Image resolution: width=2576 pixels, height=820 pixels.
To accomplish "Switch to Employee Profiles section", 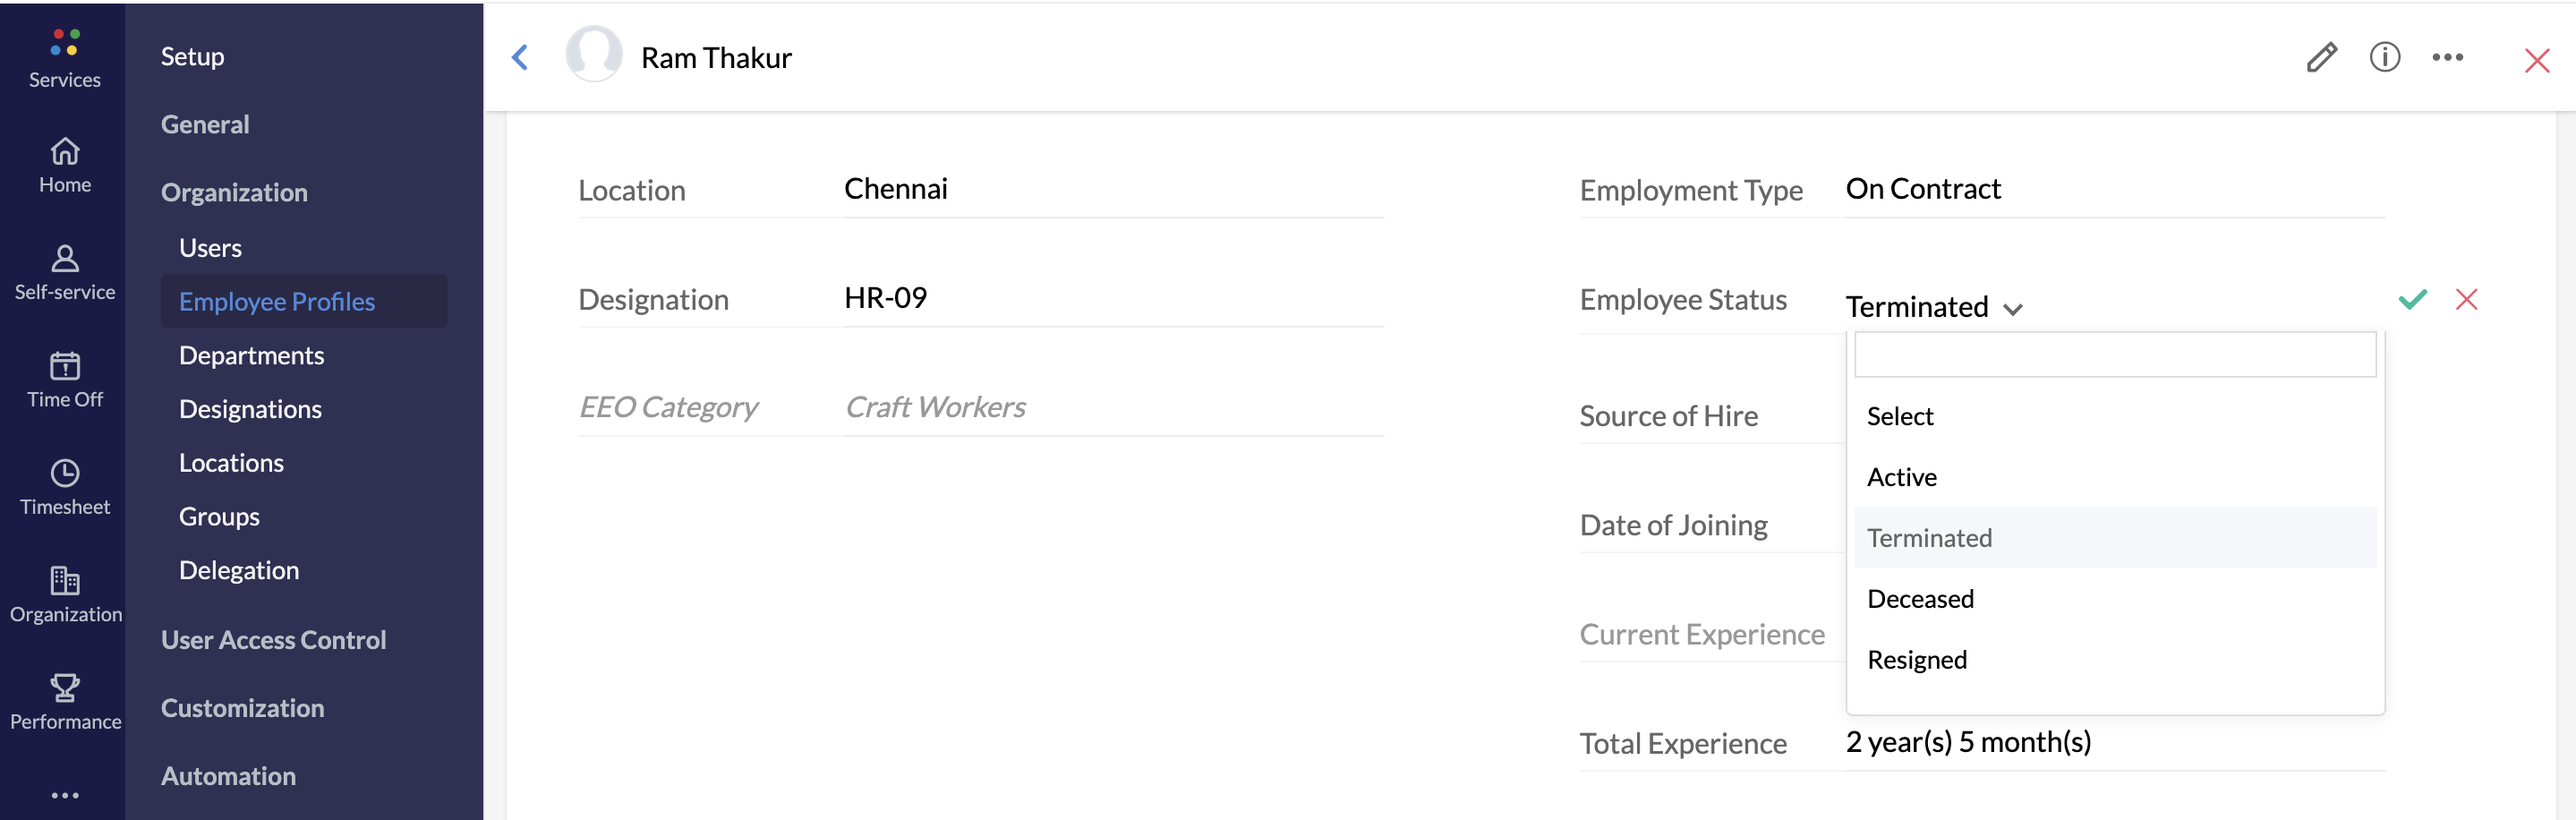I will (x=277, y=301).
